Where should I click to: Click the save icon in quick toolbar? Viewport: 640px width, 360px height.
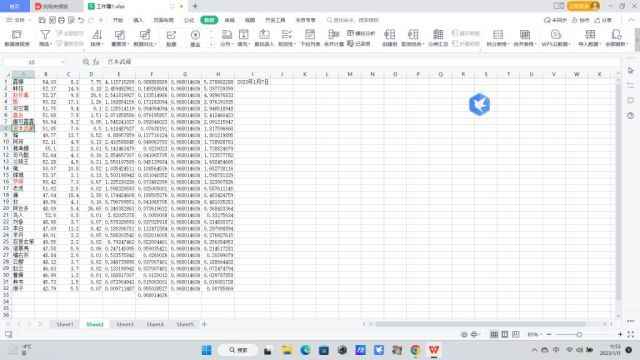coord(42,20)
